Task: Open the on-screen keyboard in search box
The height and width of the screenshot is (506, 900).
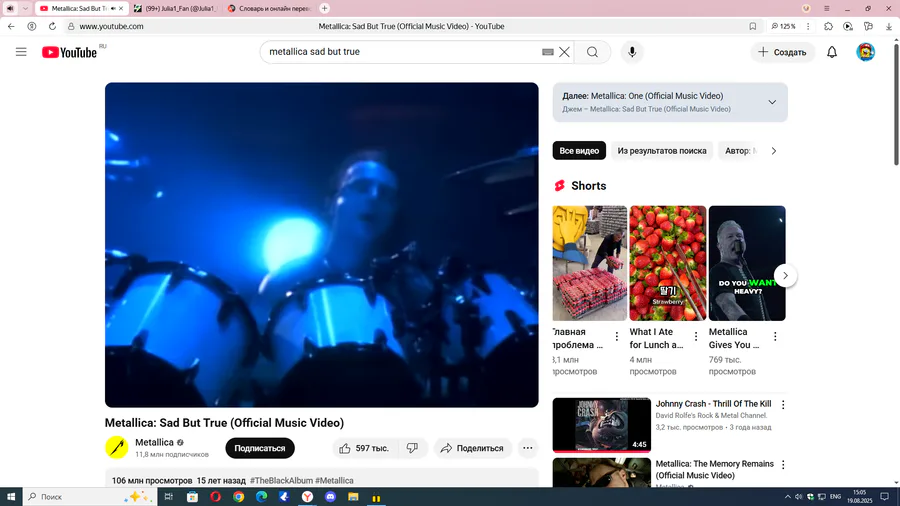Action: 548,52
